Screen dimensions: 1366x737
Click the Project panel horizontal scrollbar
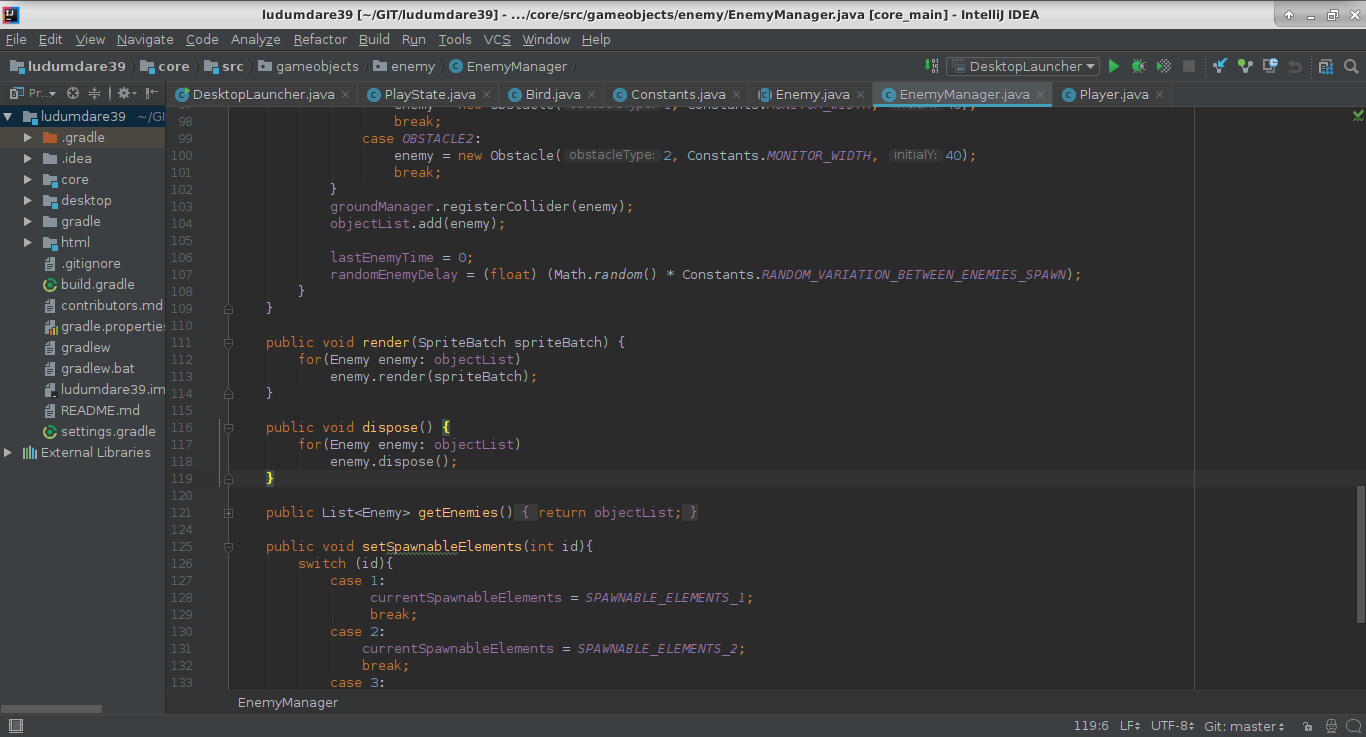click(51, 708)
